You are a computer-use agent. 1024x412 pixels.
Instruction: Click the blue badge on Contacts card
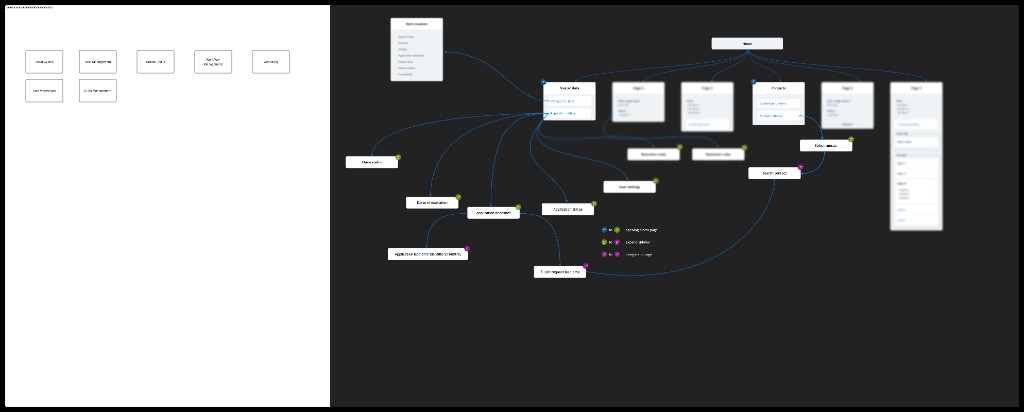(753, 82)
